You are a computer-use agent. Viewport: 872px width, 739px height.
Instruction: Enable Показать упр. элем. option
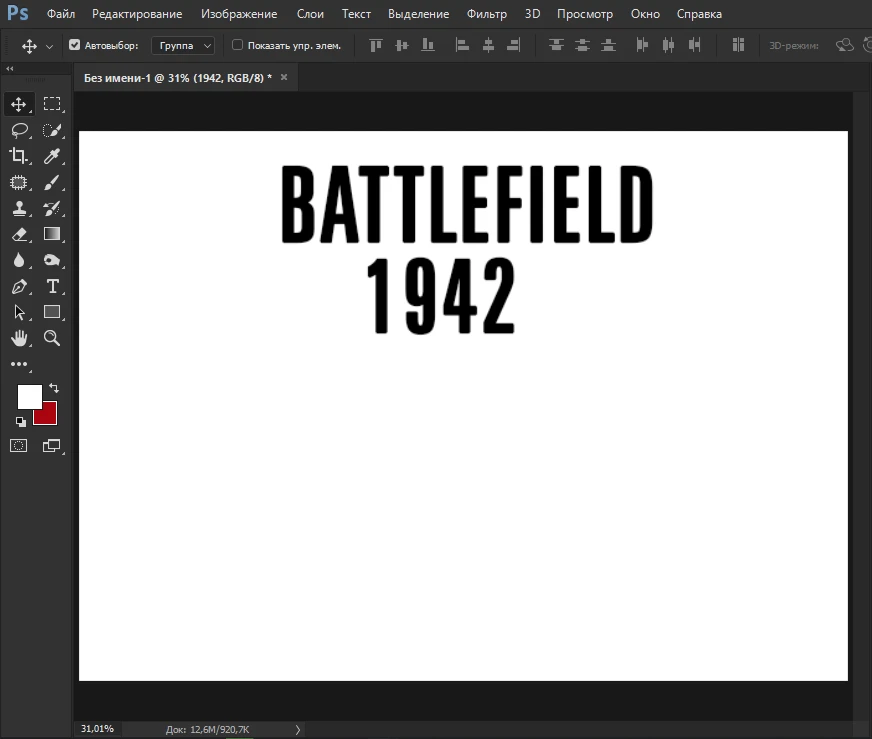click(x=237, y=44)
